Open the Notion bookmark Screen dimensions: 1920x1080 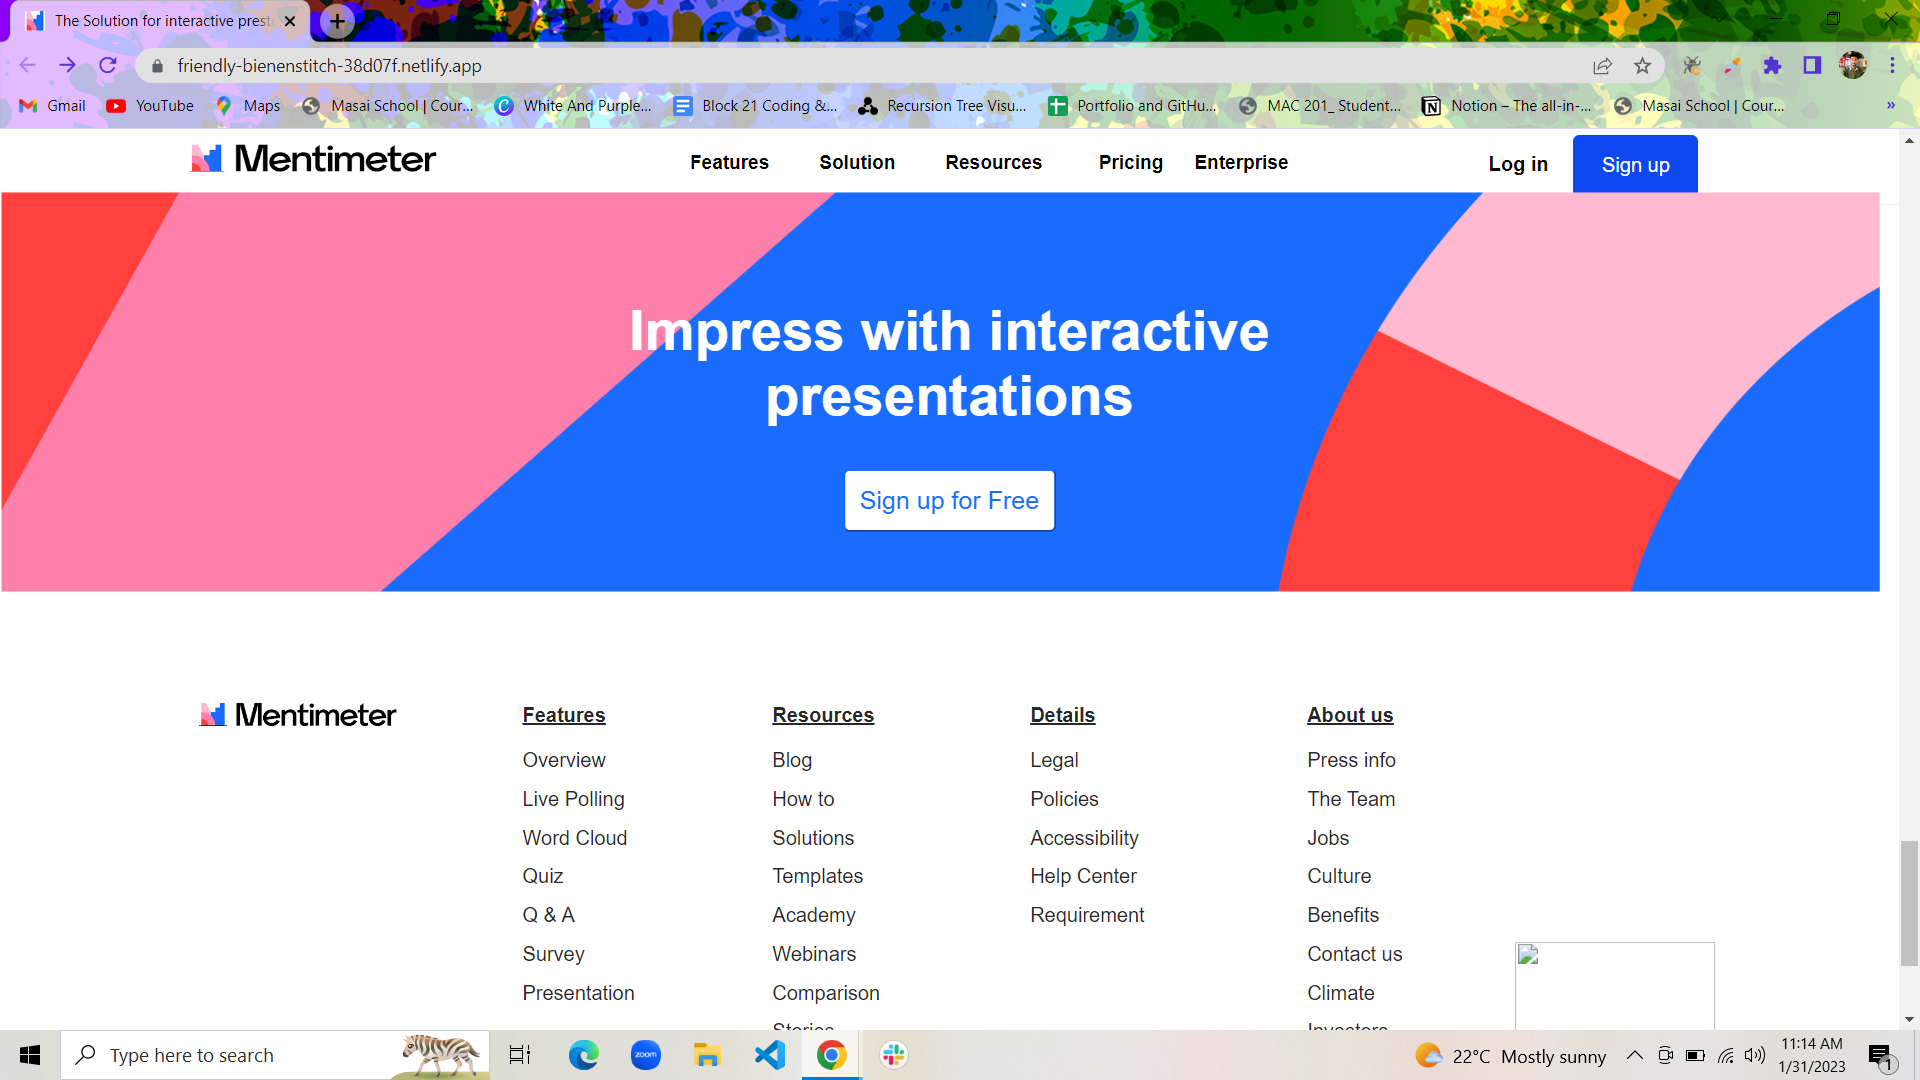[1507, 106]
